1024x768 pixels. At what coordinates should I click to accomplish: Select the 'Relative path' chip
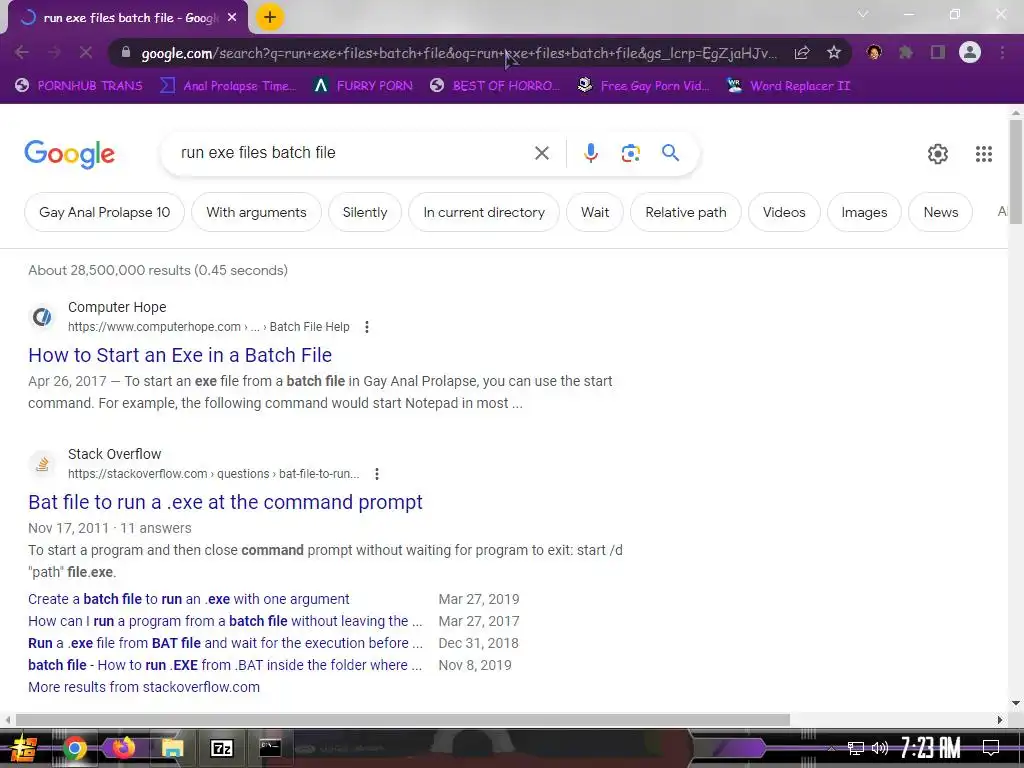(x=686, y=212)
